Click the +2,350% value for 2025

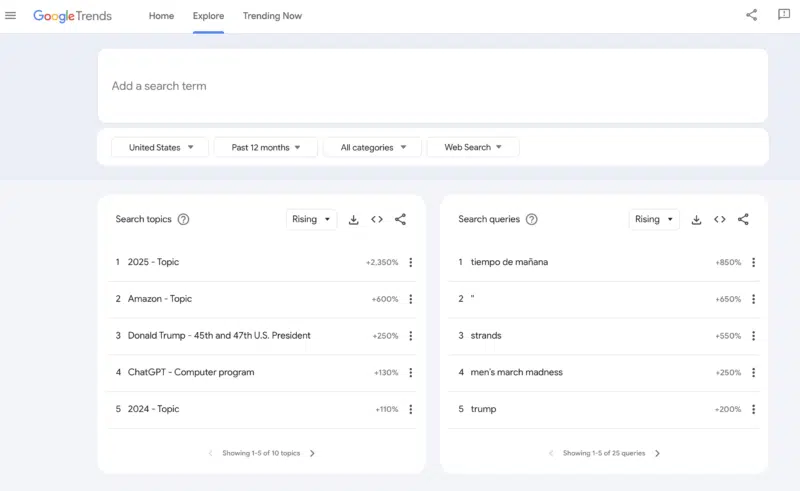382,262
